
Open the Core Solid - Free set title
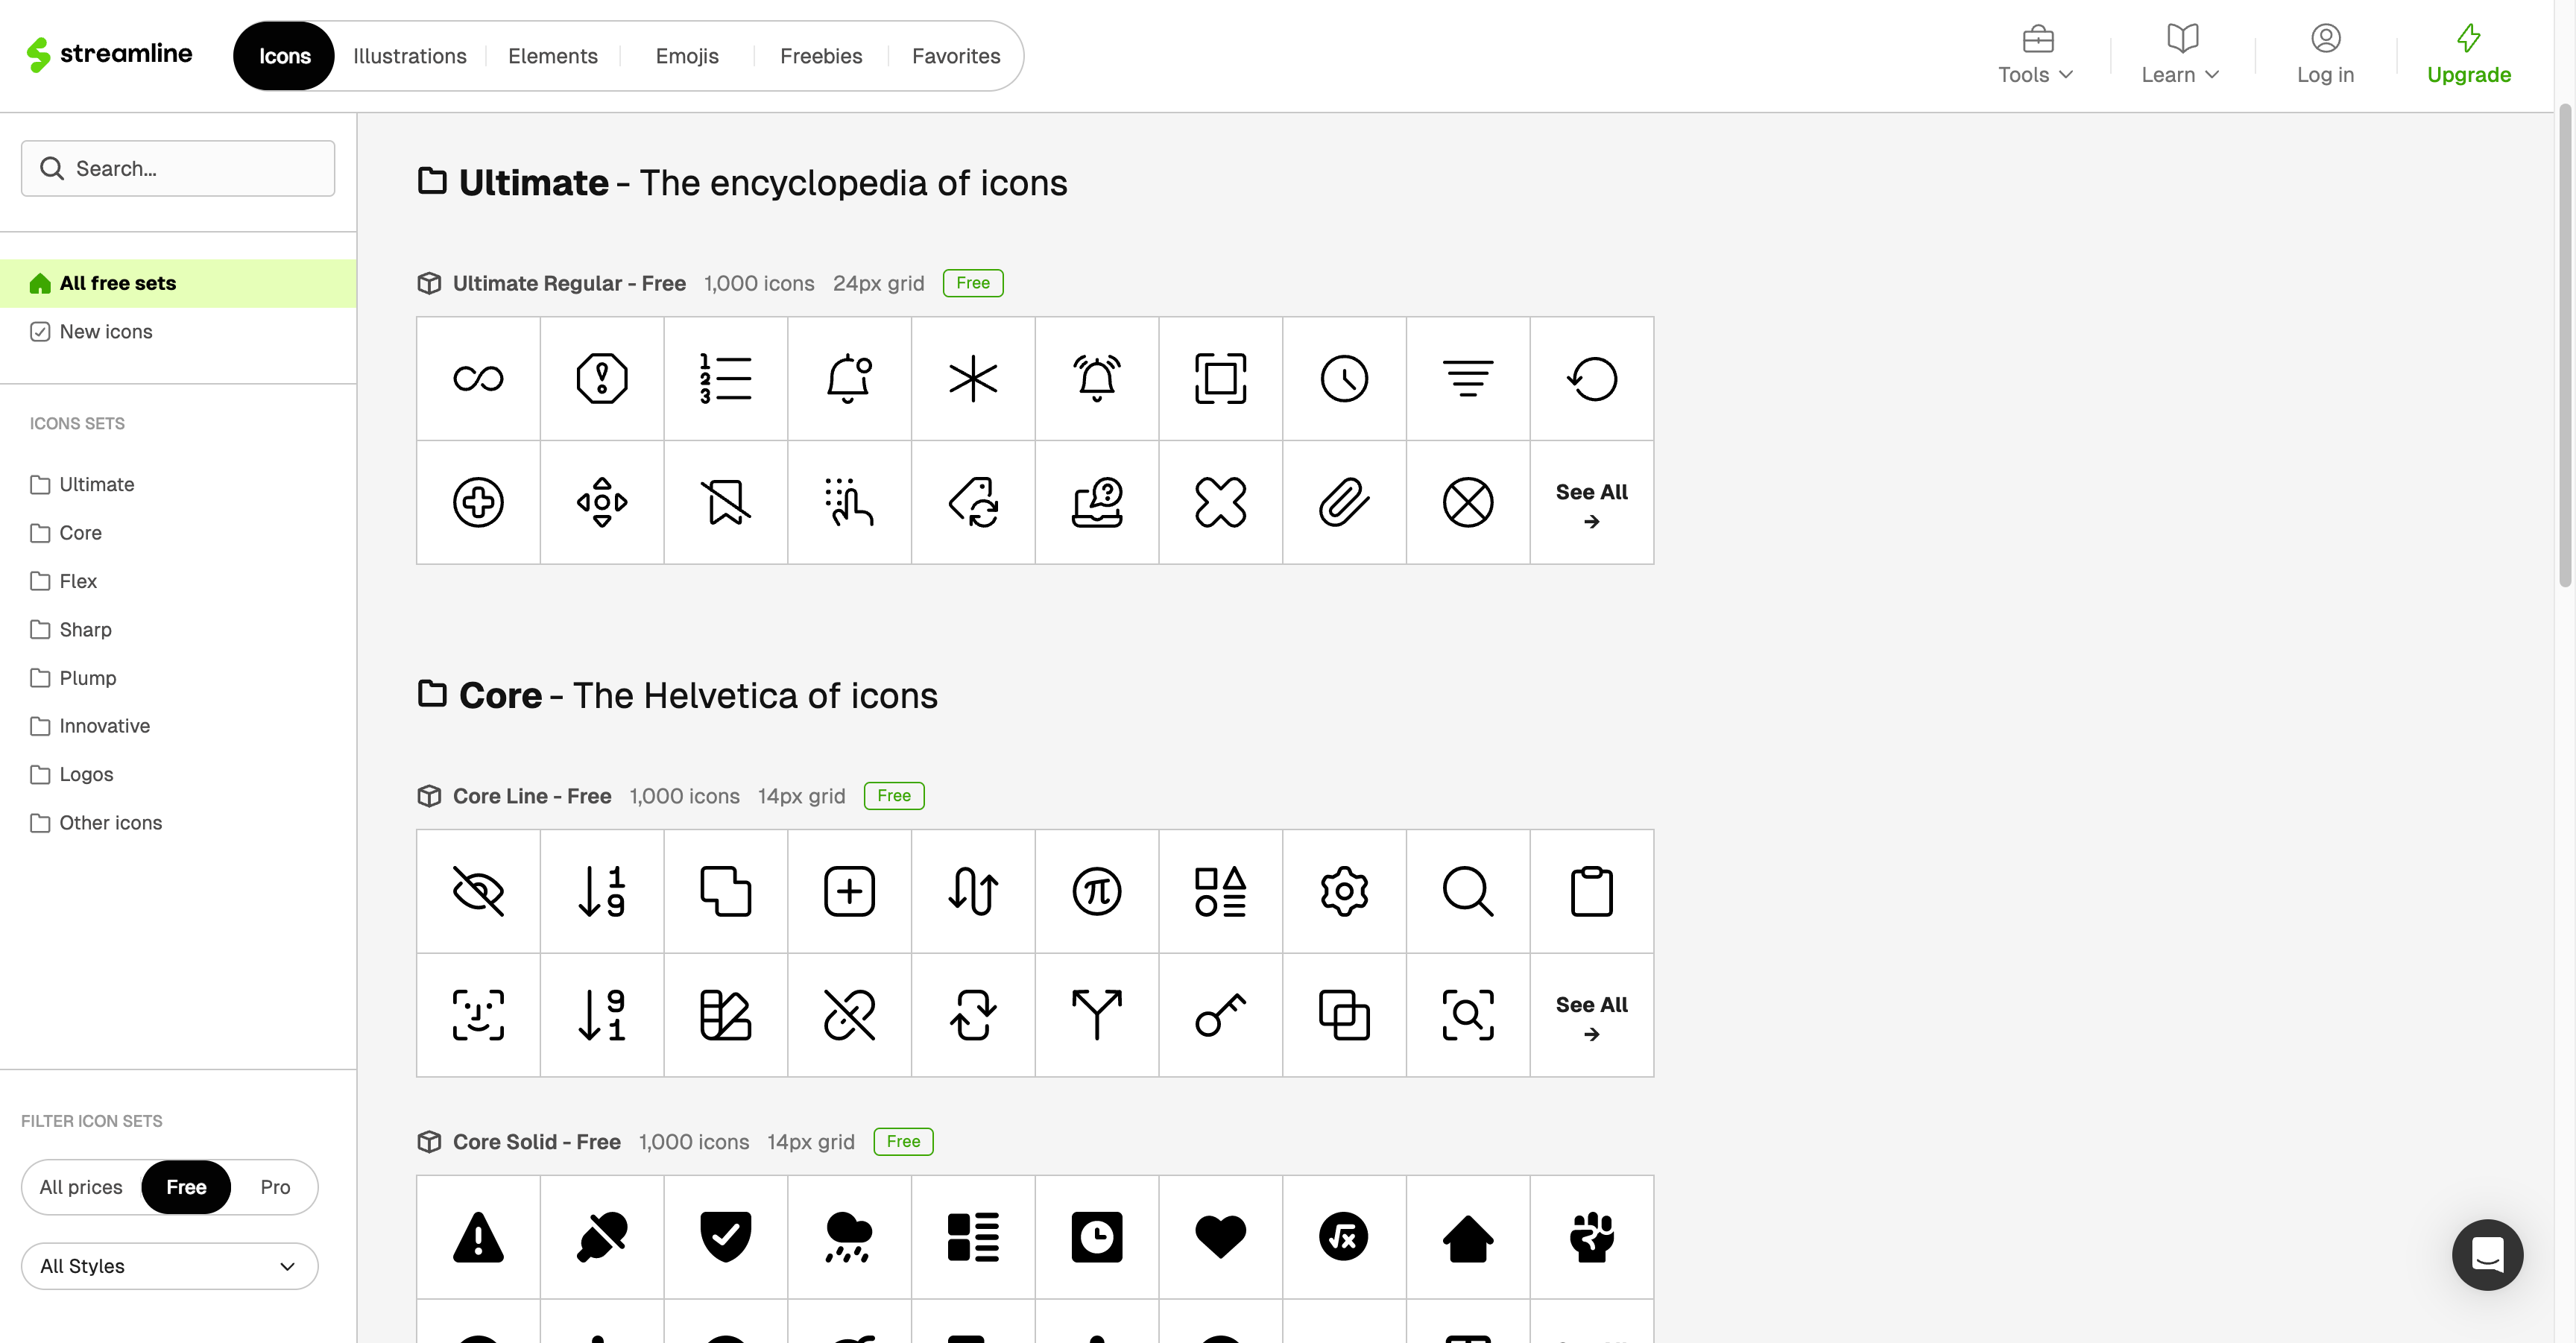click(x=537, y=1142)
